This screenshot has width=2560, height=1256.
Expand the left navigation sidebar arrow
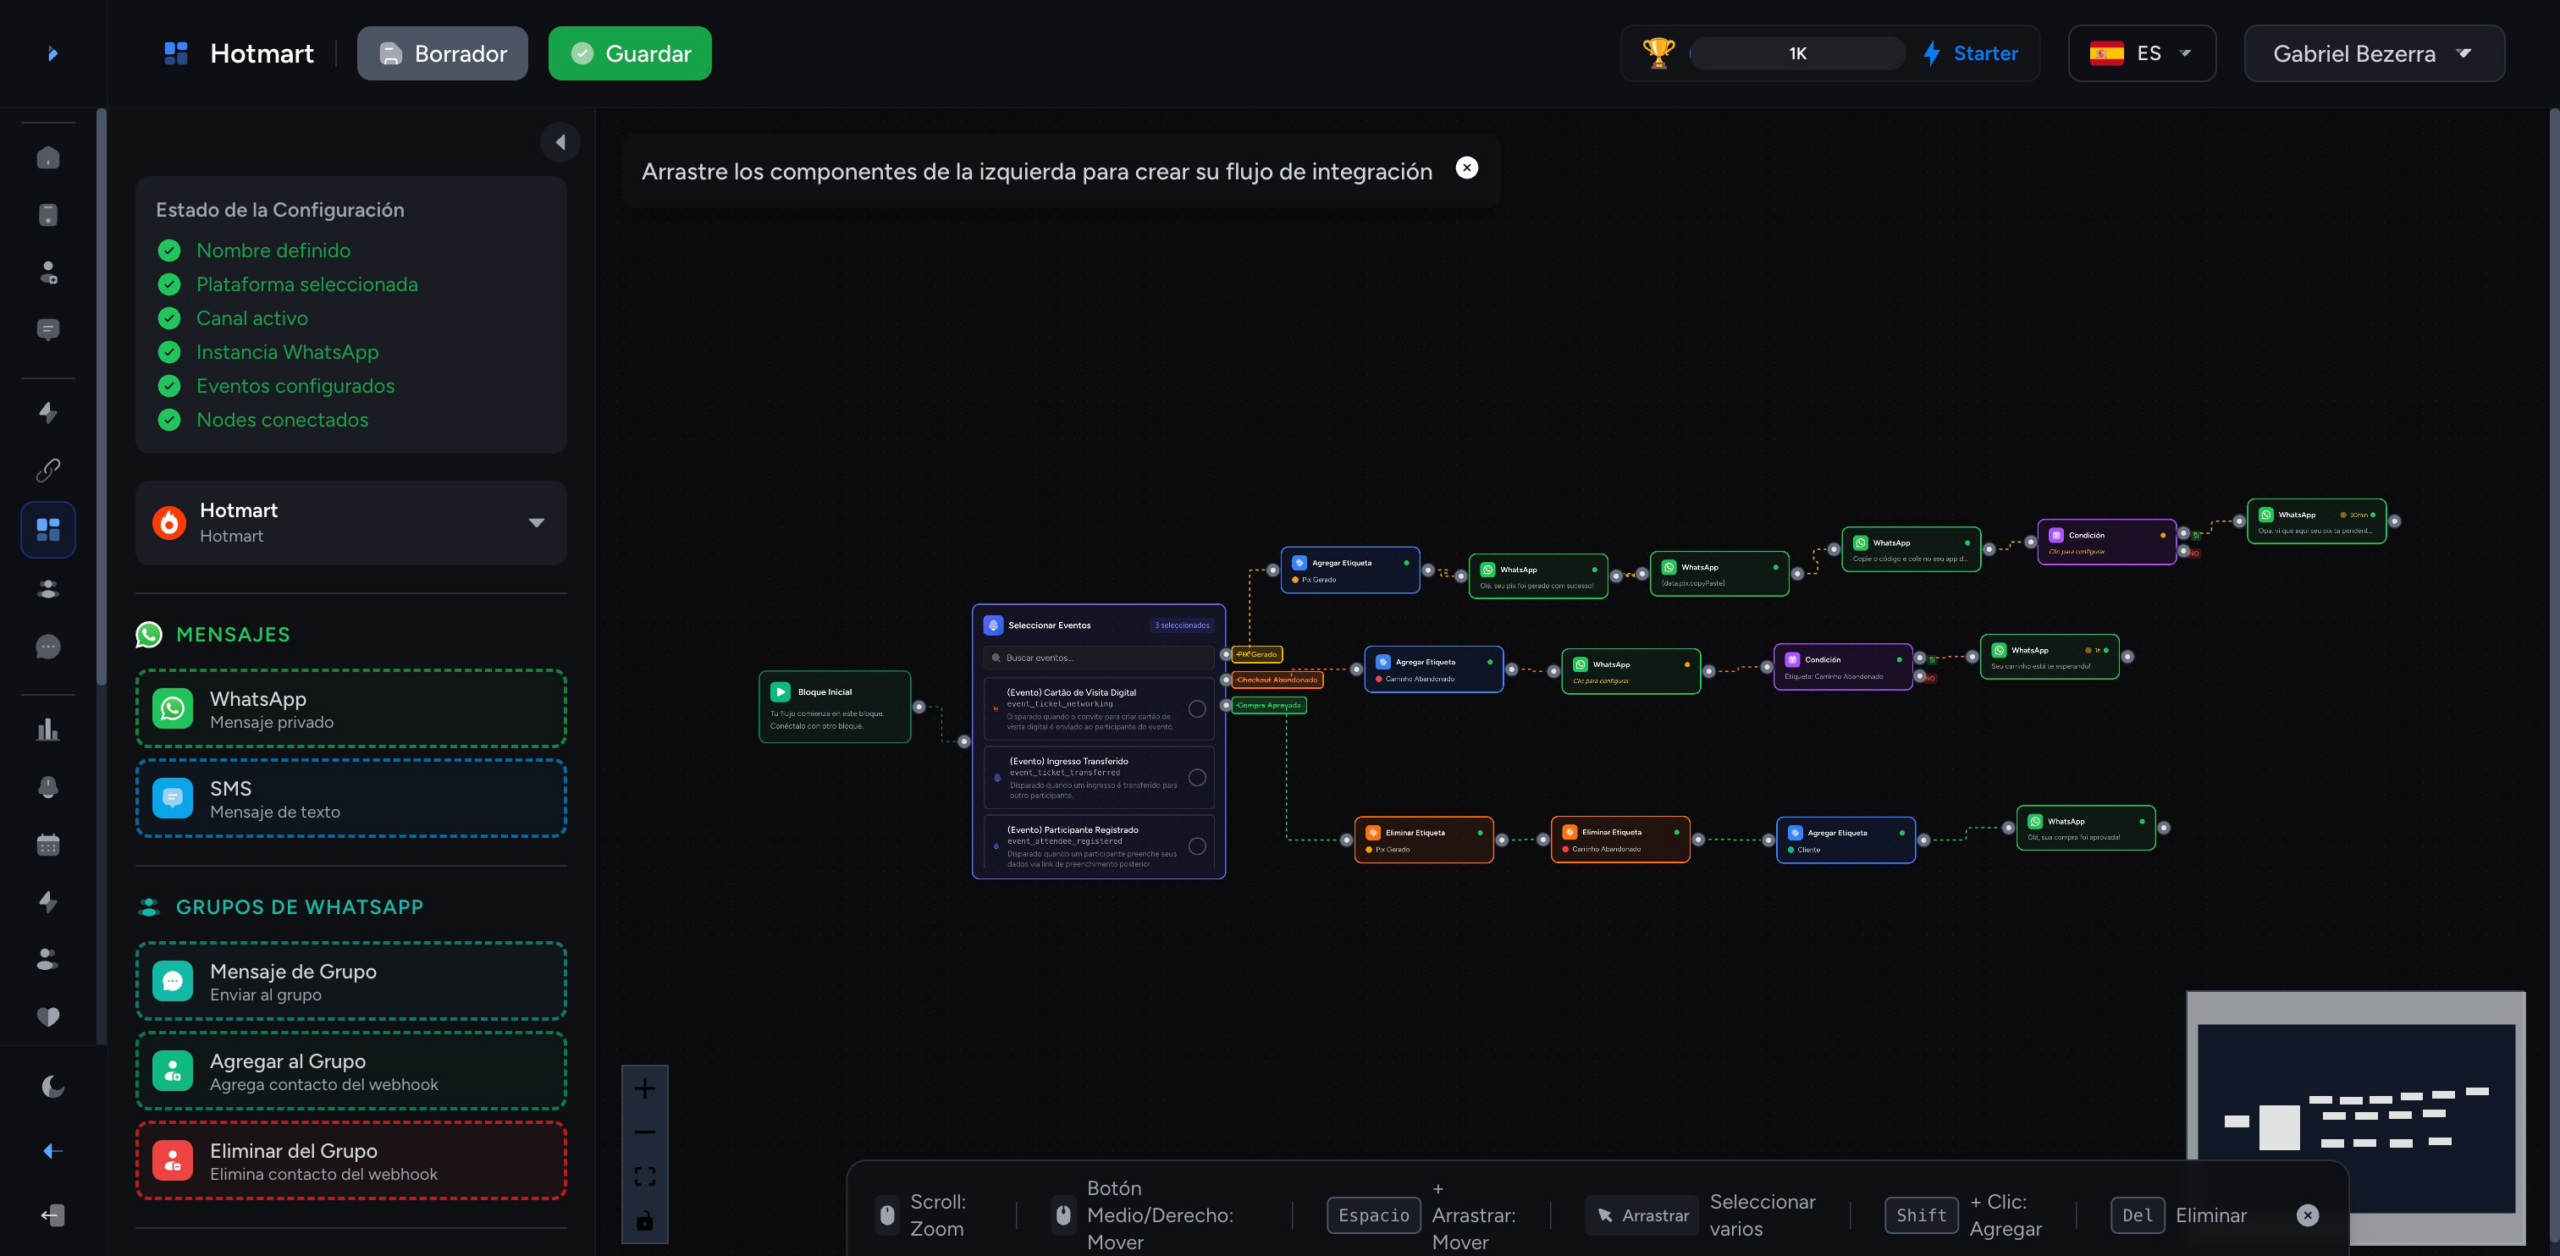tap(52, 53)
